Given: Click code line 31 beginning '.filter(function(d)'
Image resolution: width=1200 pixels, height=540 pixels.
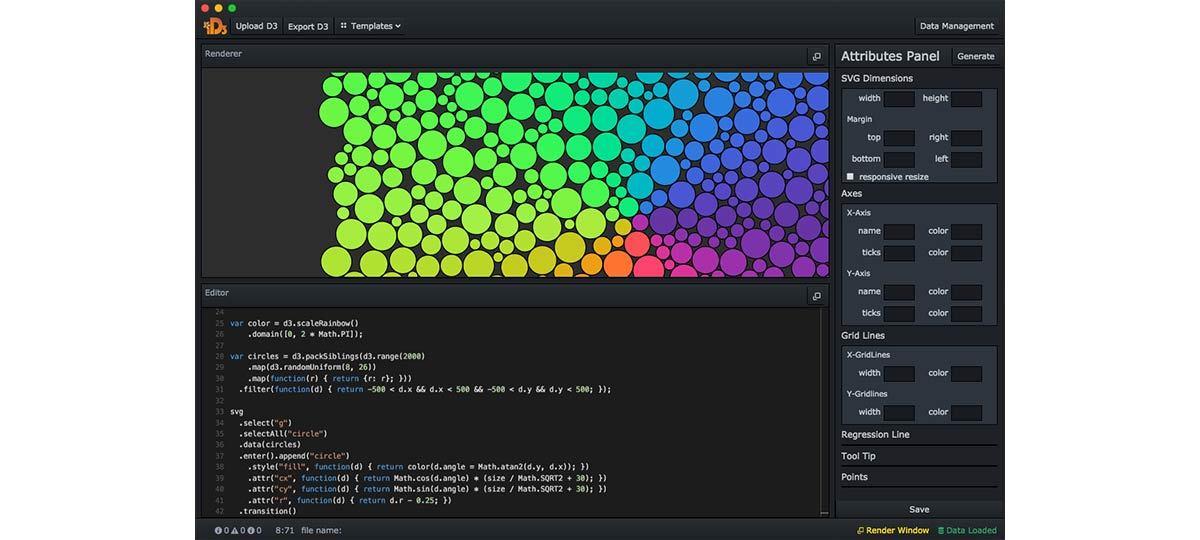Looking at the screenshot, I should 425,389.
